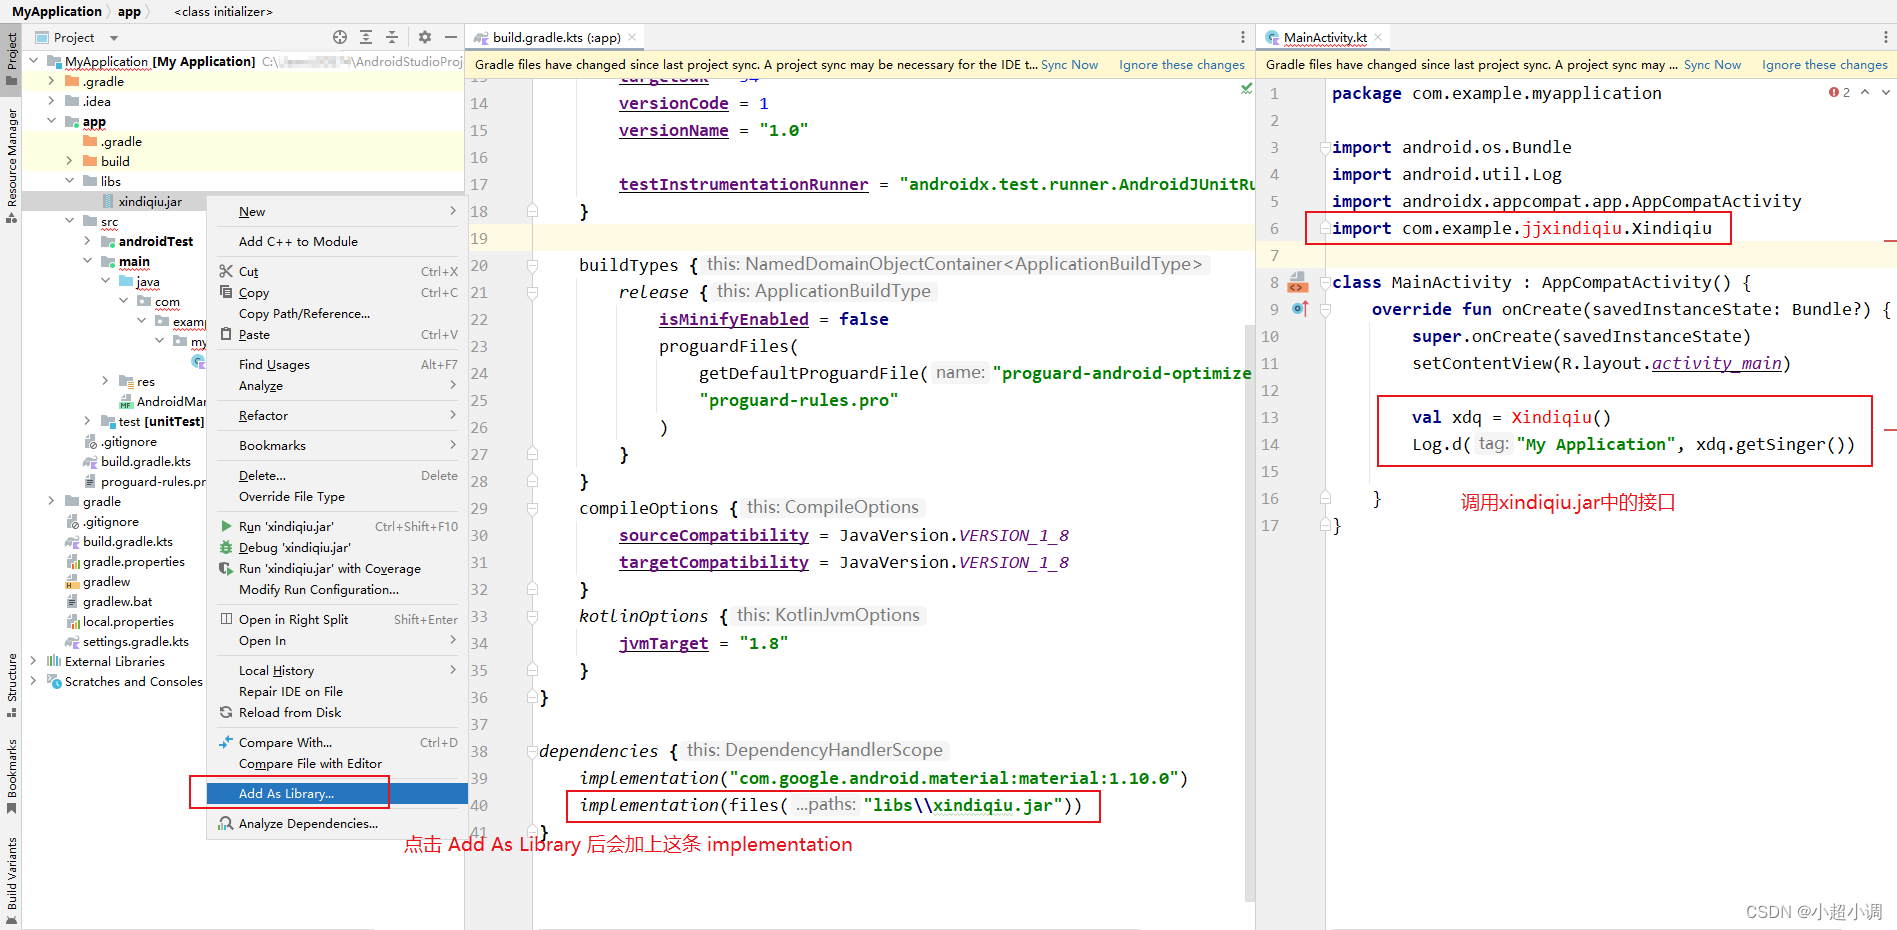Screen dimensions: 1897x930
Task: Click the error indicator showing 2 problems
Action: [x=1839, y=92]
